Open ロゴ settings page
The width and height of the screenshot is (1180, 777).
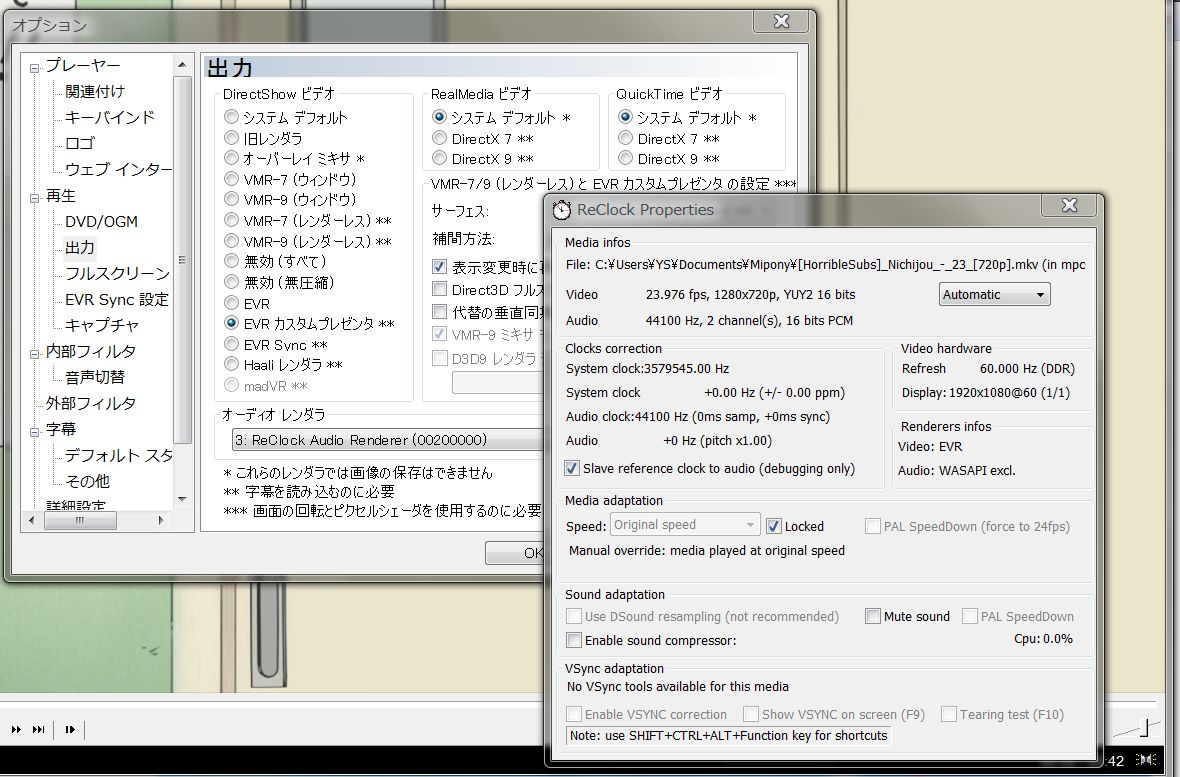coord(80,143)
